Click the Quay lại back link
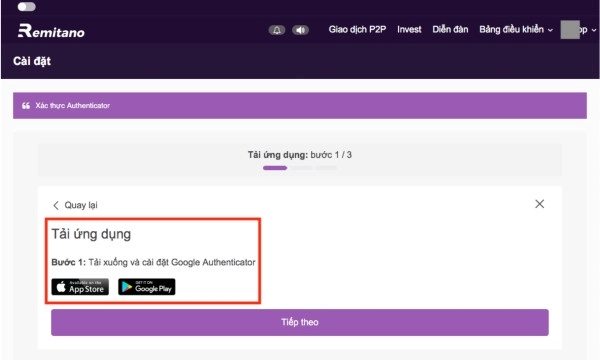This screenshot has width=600, height=360. coord(75,205)
